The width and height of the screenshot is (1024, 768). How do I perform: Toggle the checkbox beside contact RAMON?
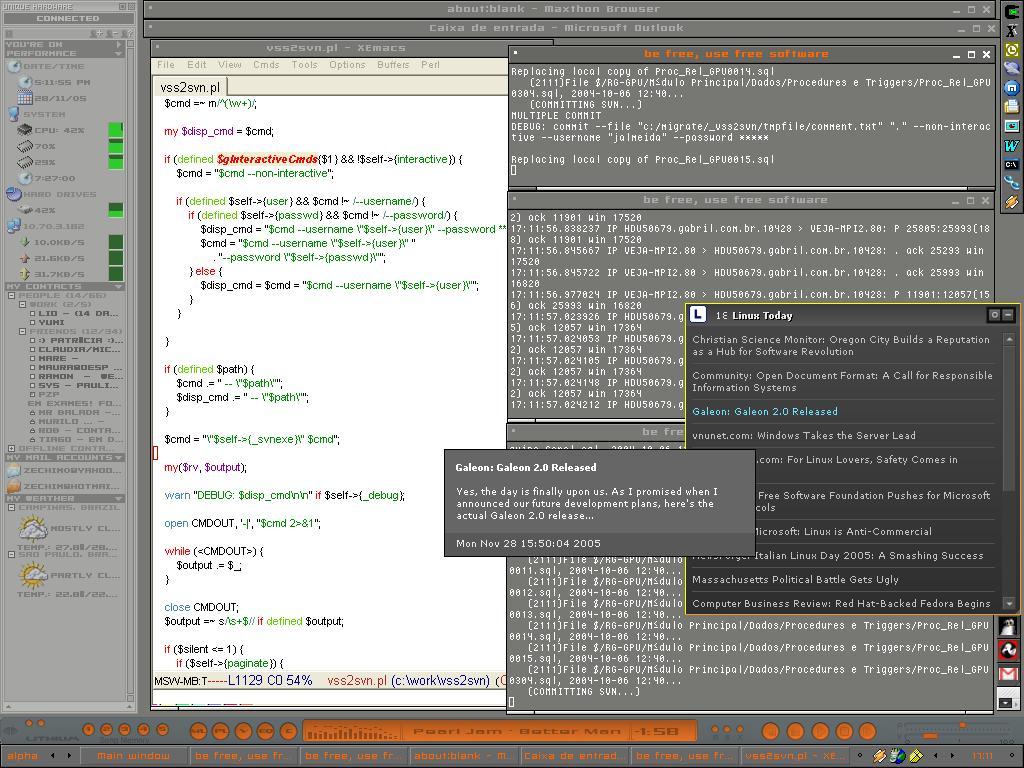pyautogui.click(x=33, y=377)
